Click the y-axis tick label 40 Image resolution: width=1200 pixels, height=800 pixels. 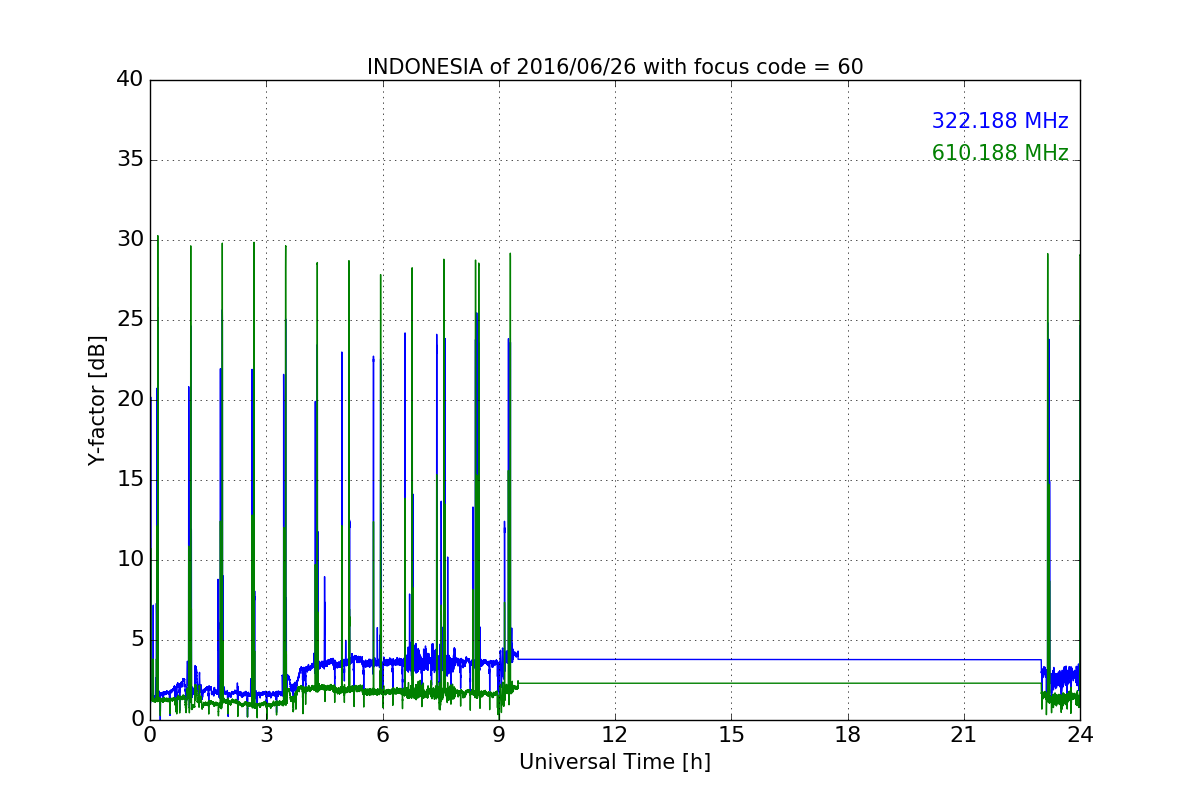click(x=130, y=80)
